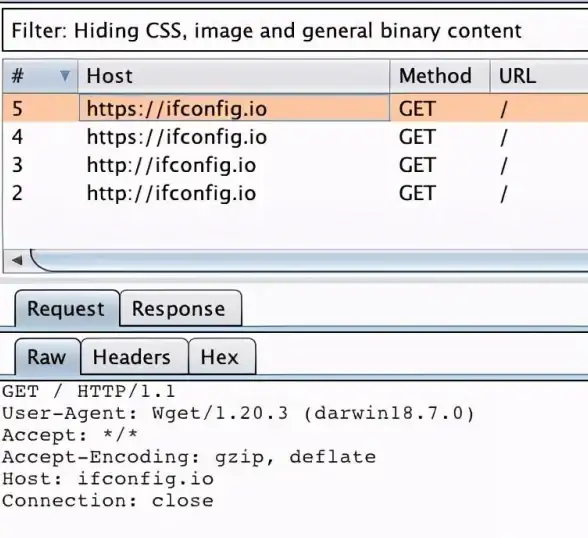The height and width of the screenshot is (538, 588).
Task: Click the Host: ifconfig.io header line
Action: click(x=108, y=479)
